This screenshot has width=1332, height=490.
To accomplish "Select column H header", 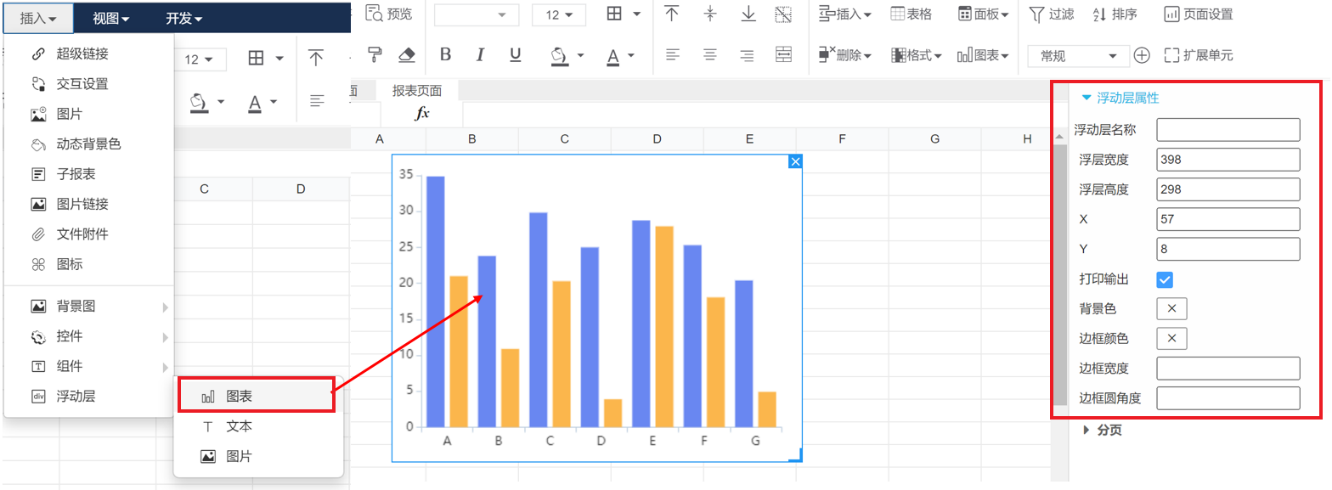I will [1027, 139].
